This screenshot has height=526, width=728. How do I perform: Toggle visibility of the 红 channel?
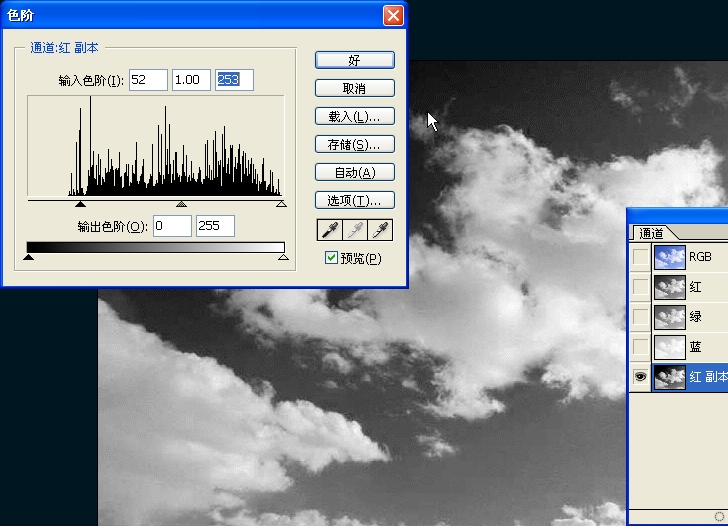640,287
